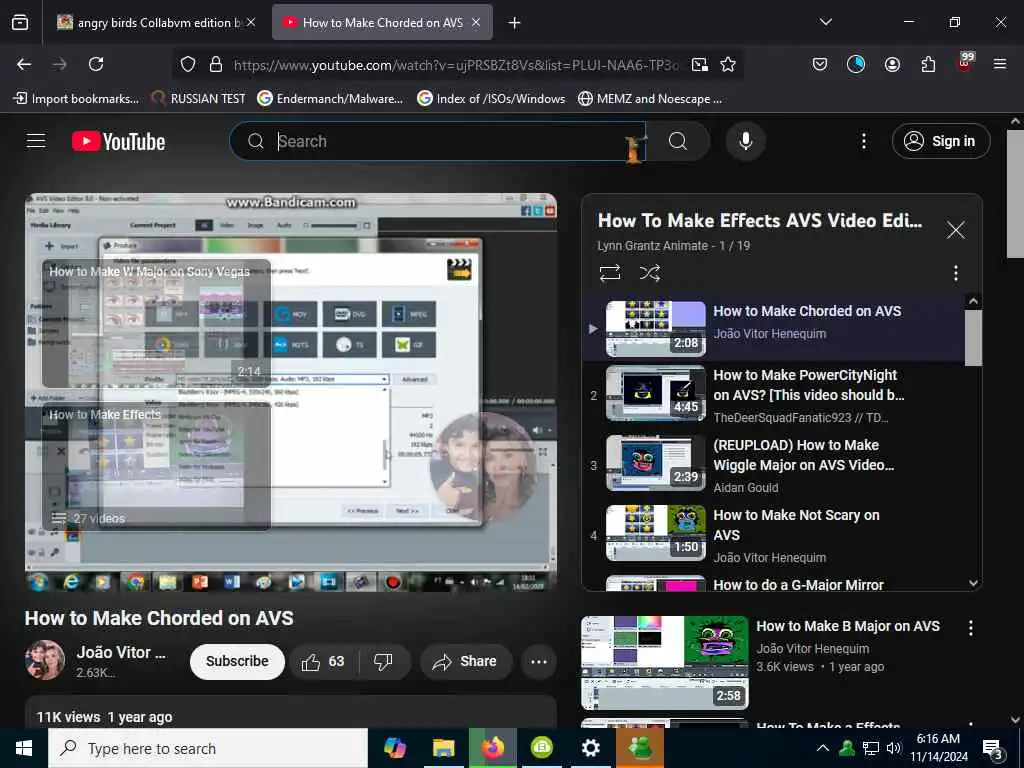Click the circular channel end-screen avatar
This screenshot has width=1024, height=768.
[484, 467]
